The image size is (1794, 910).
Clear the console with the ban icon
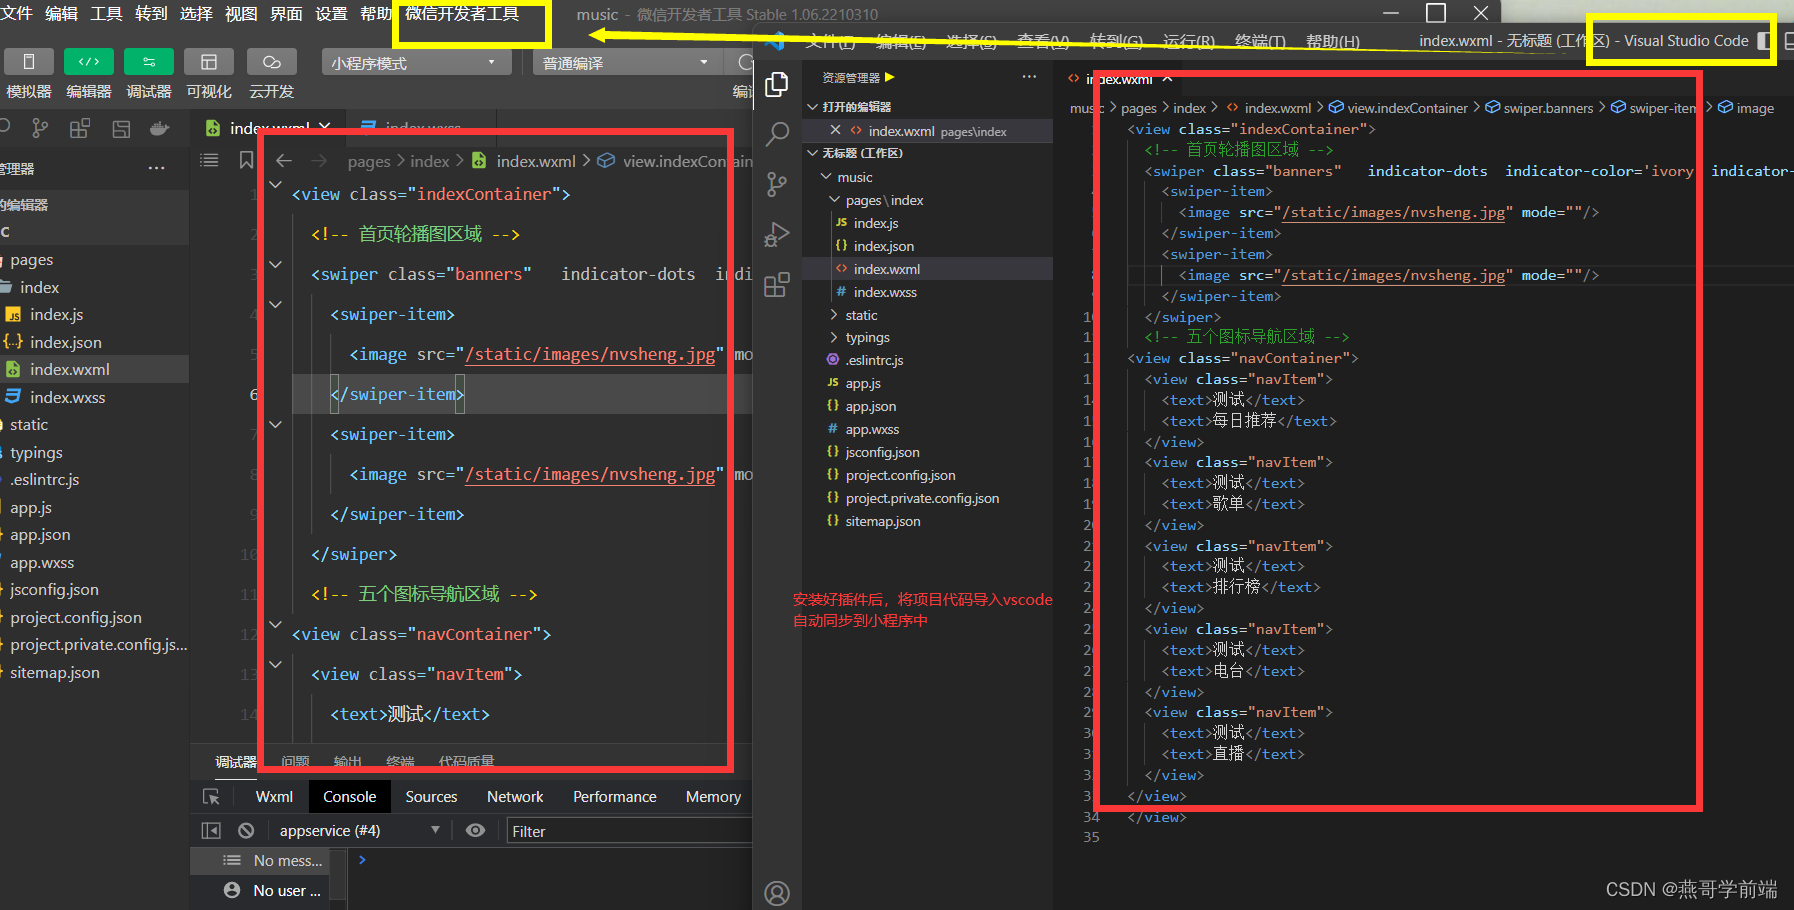[x=246, y=830]
